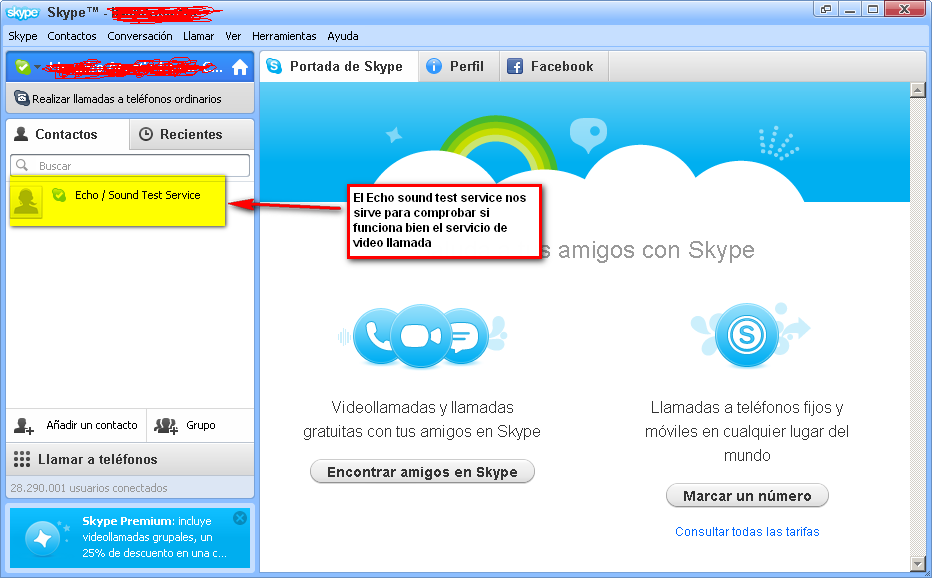This screenshot has height=578, width=932.
Task: Click the Skype credit S icon
Action: [747, 335]
